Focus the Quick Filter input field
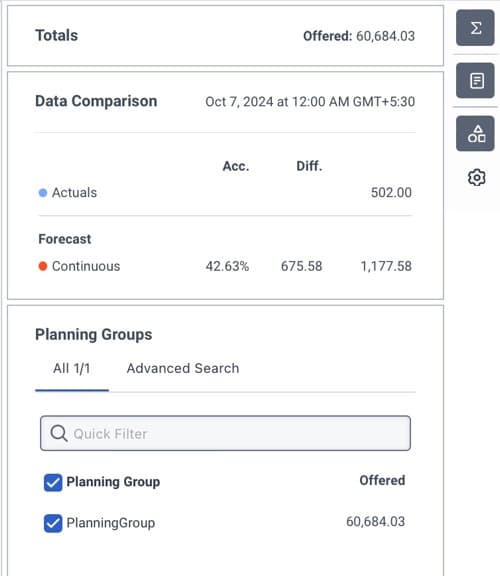This screenshot has width=500, height=576. click(x=225, y=433)
